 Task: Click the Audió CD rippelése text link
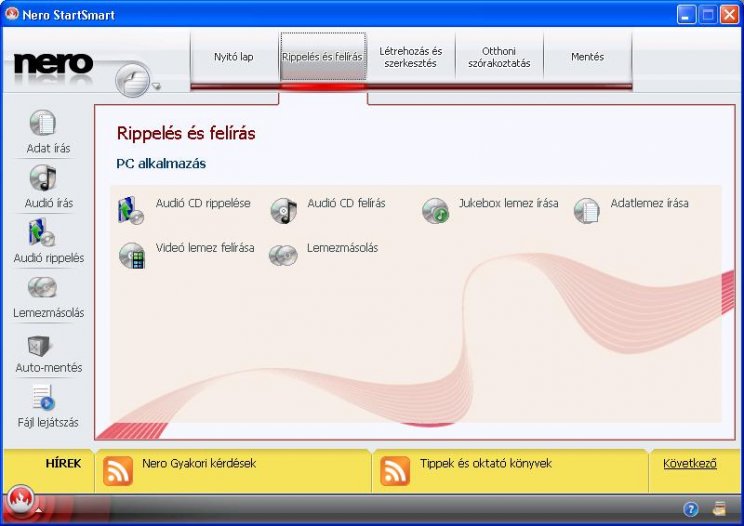click(x=203, y=203)
